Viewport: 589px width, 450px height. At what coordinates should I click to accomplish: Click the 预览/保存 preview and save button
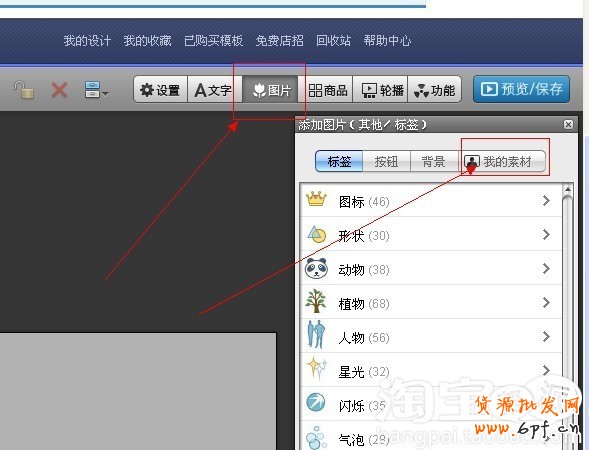(x=521, y=89)
